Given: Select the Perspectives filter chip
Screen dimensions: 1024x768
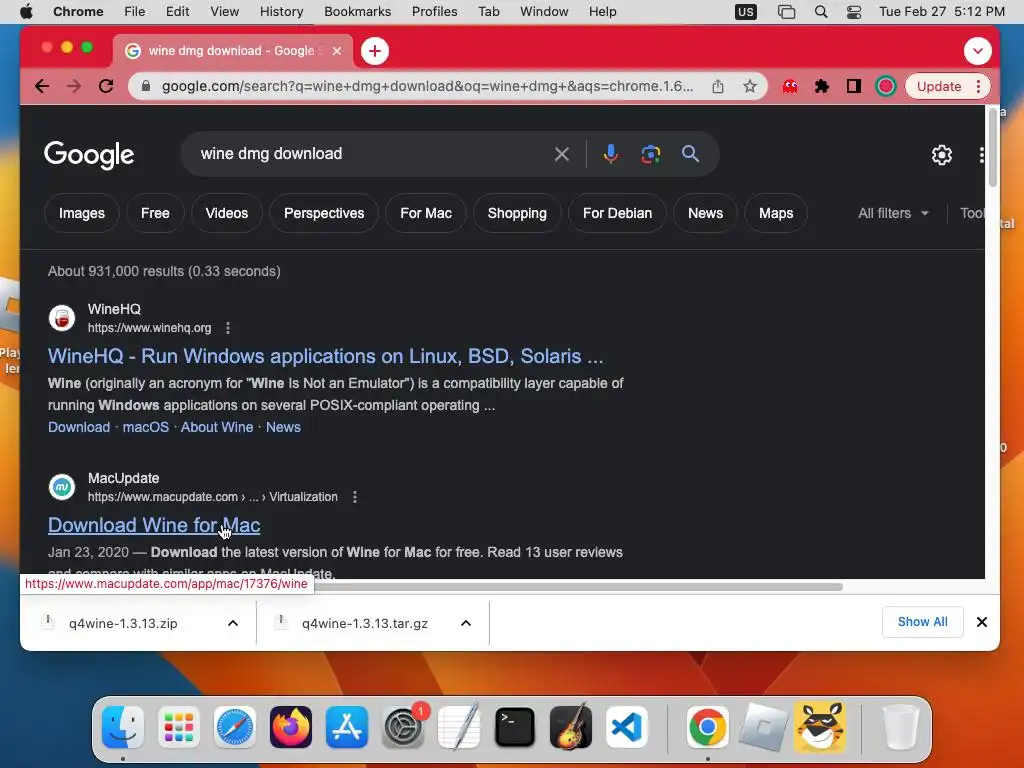Looking at the screenshot, I should pyautogui.click(x=324, y=214).
